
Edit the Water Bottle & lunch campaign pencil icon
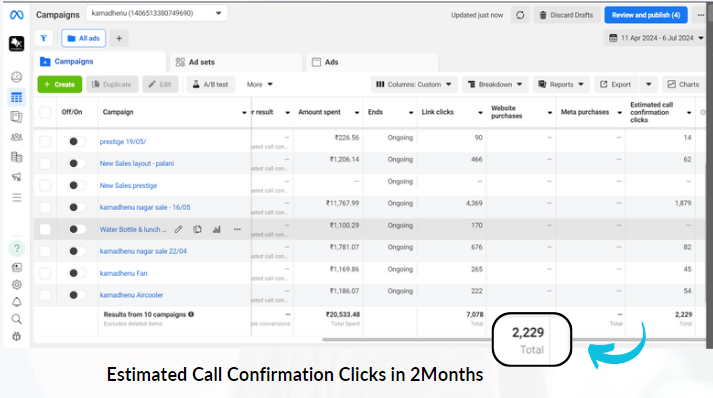[x=178, y=229]
